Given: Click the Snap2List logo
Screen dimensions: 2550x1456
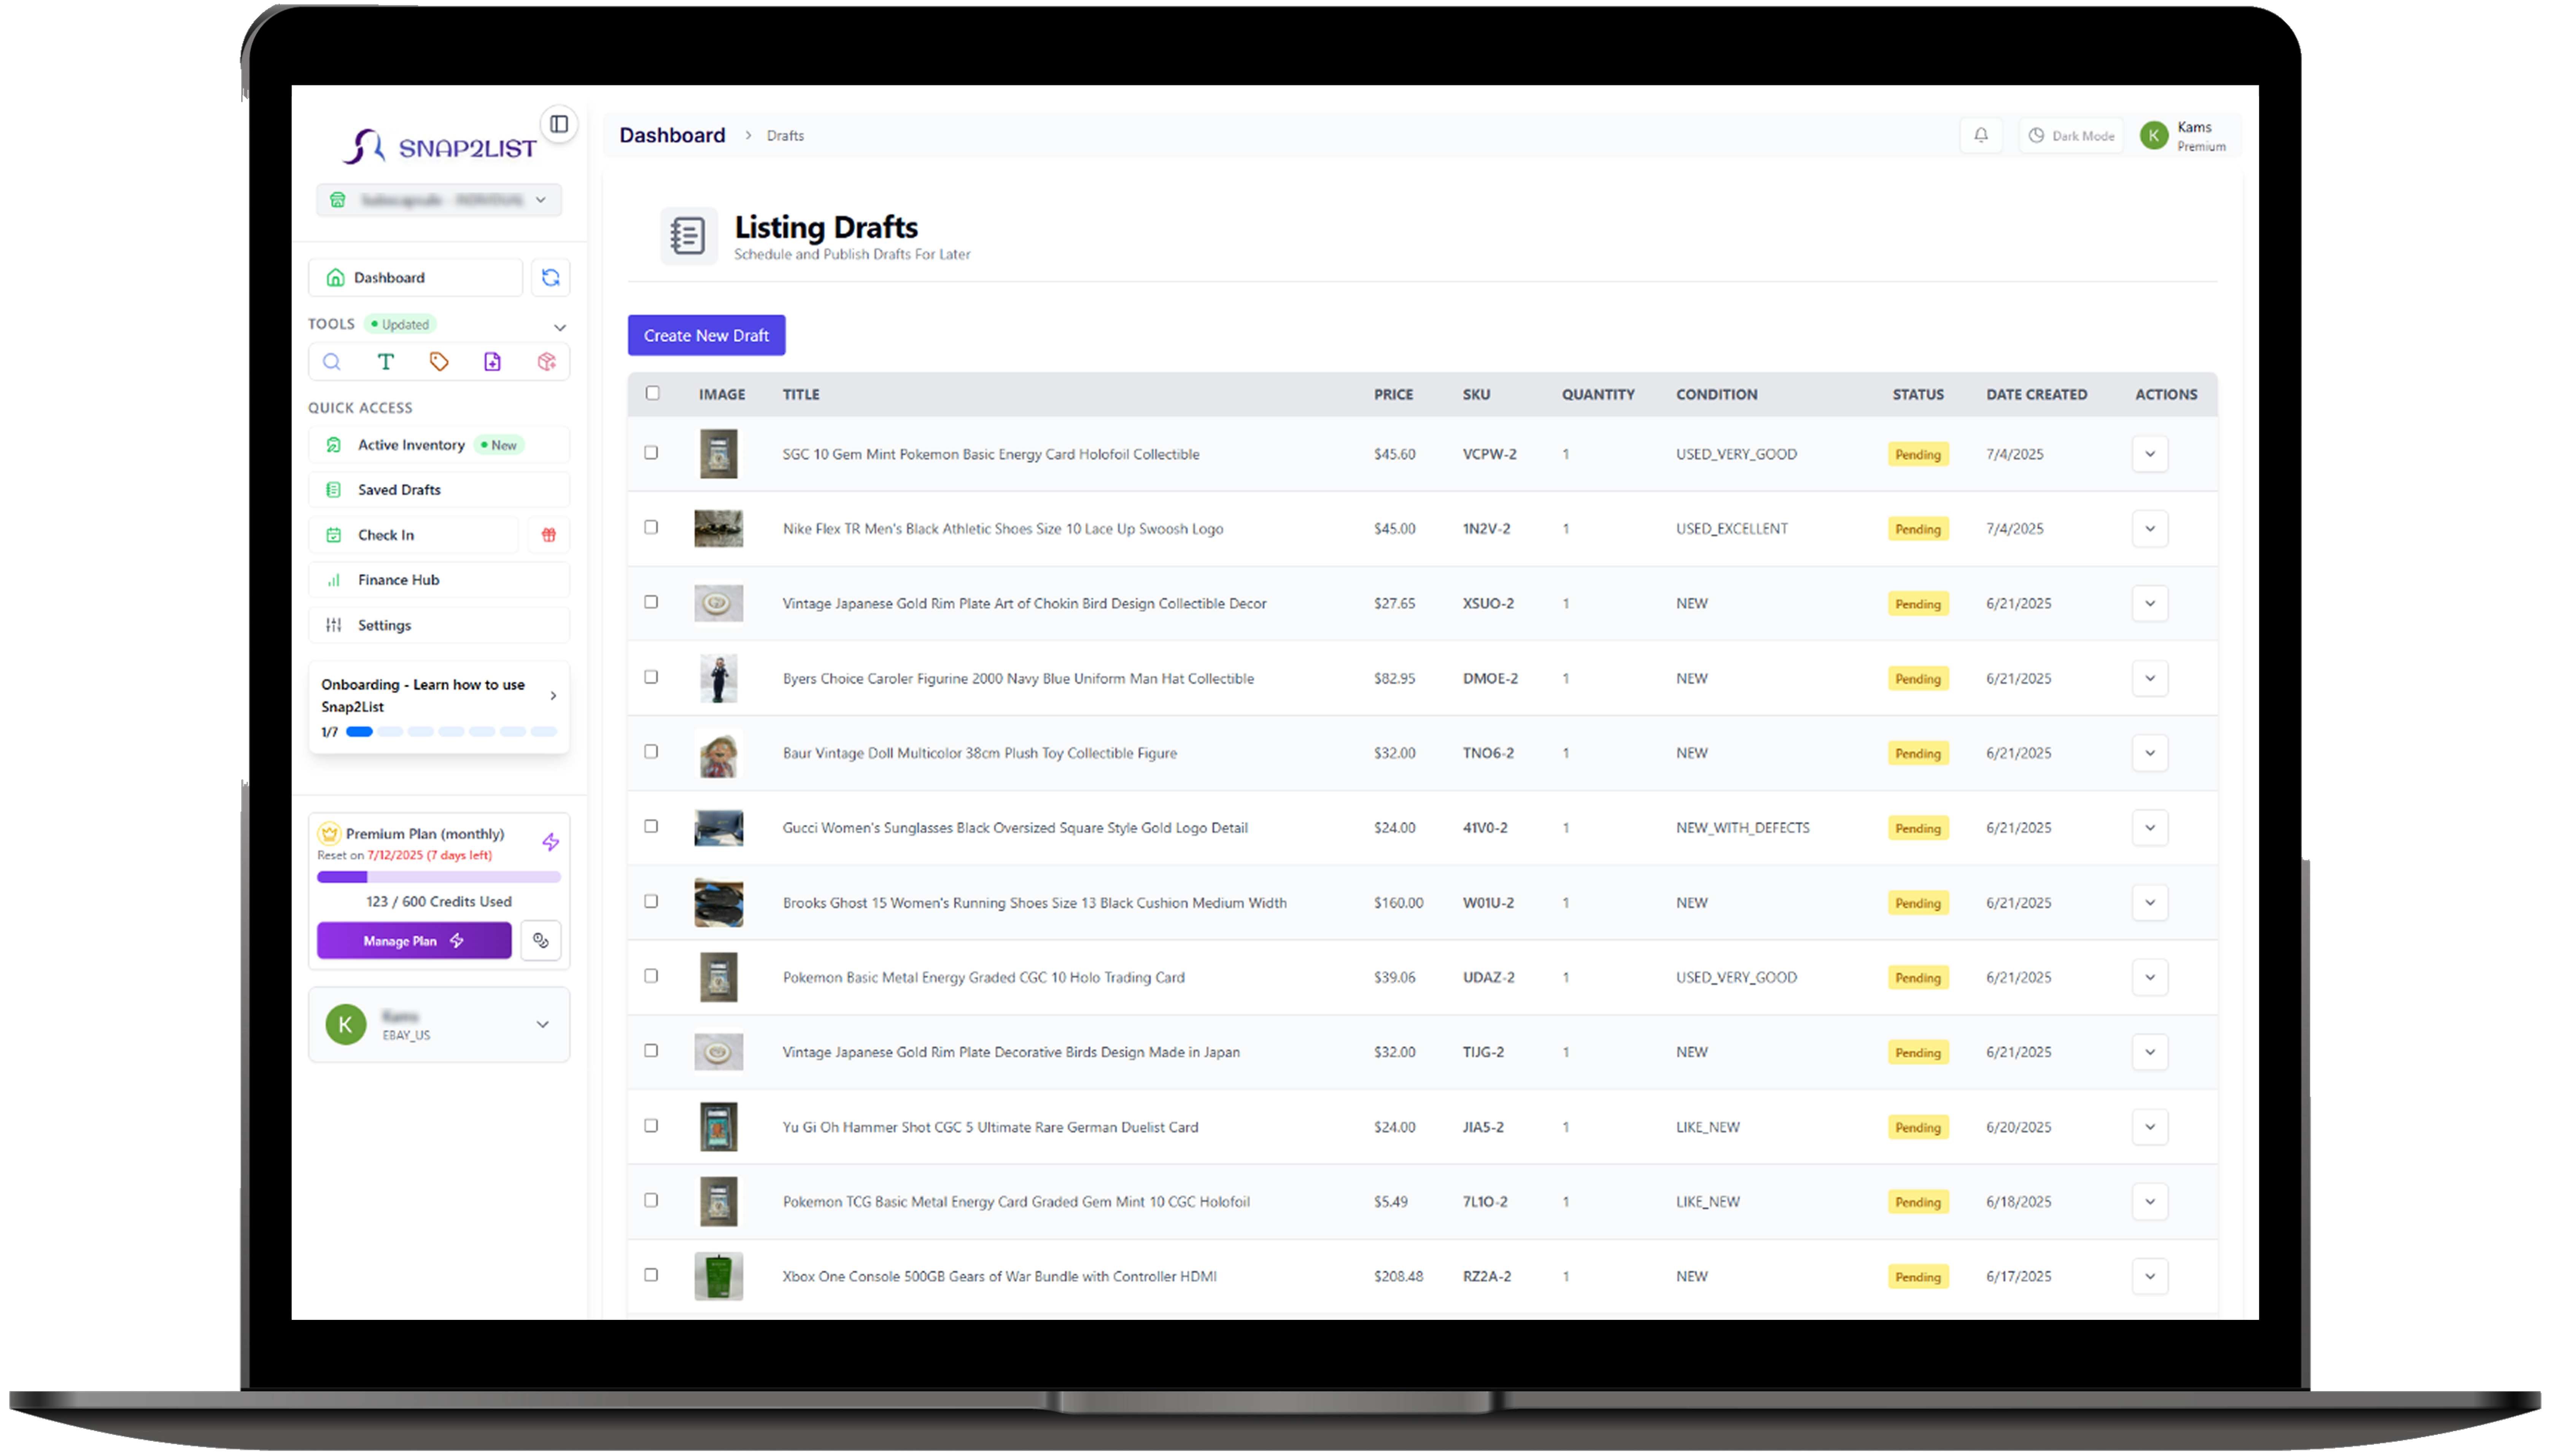Looking at the screenshot, I should 440,147.
